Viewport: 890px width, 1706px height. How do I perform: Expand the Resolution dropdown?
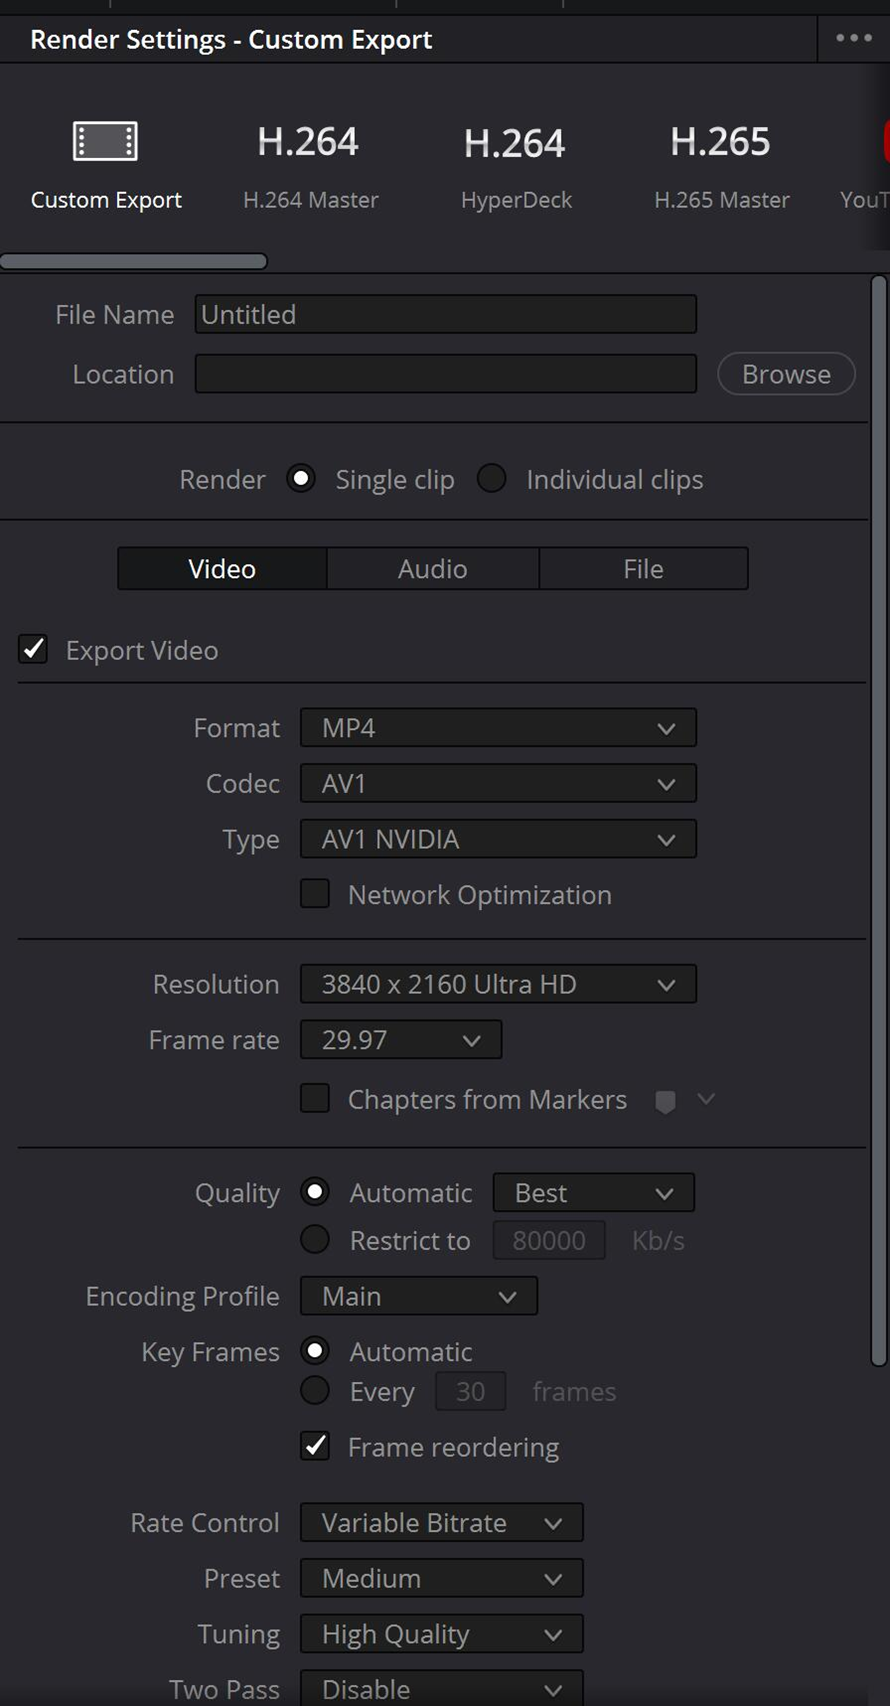498,984
